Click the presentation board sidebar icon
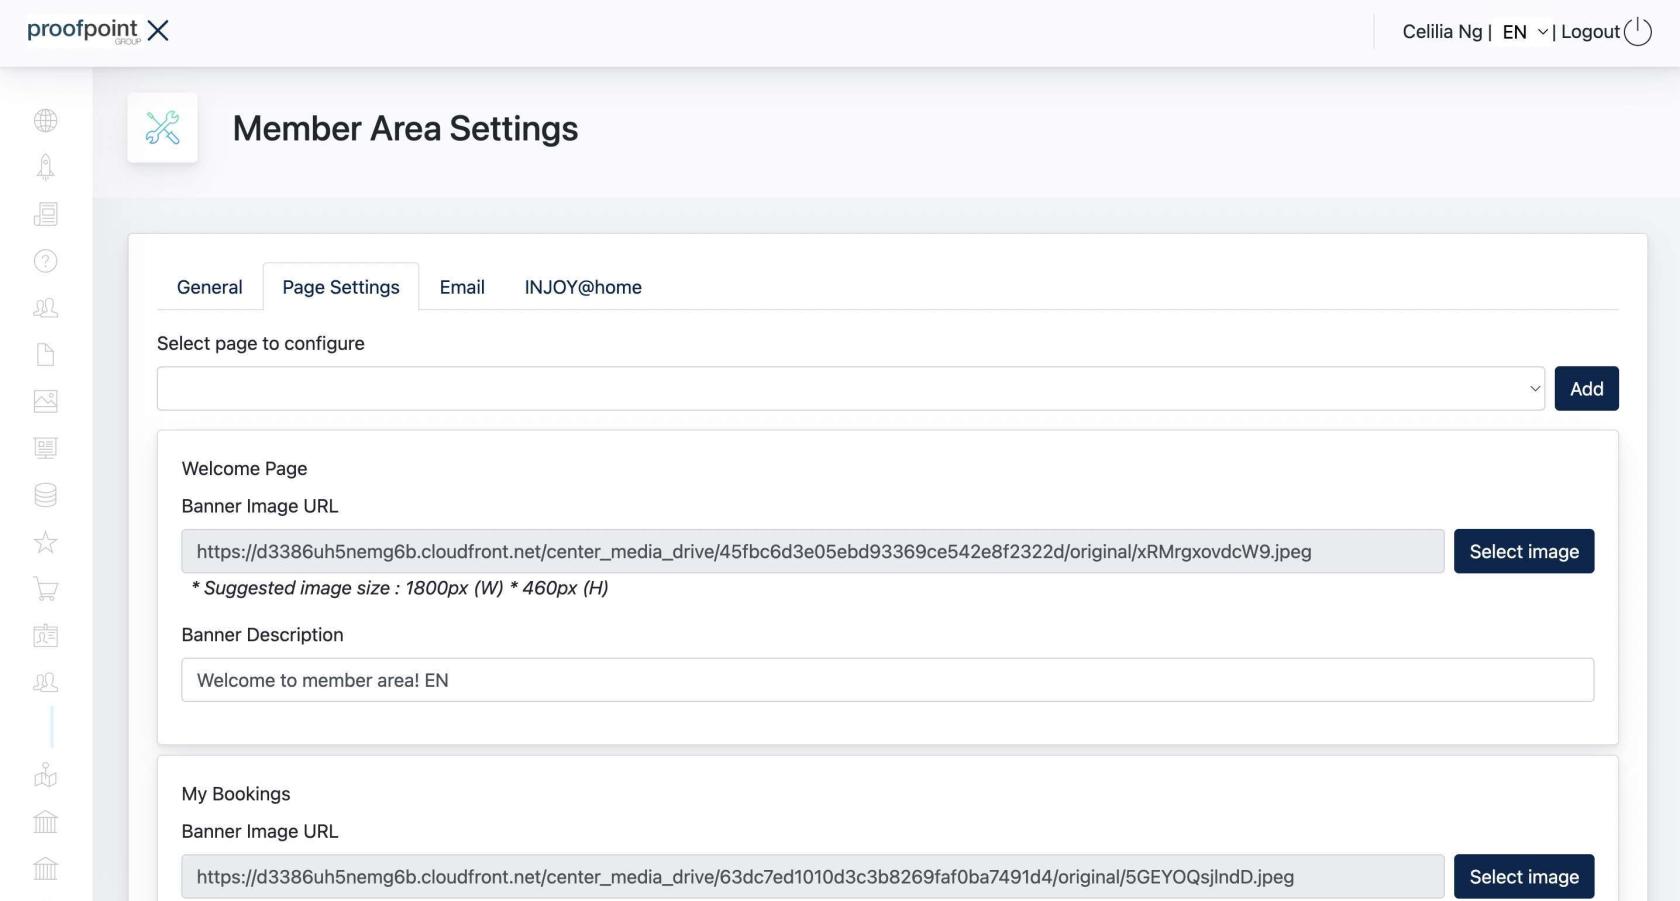The image size is (1680, 901). (x=45, y=448)
